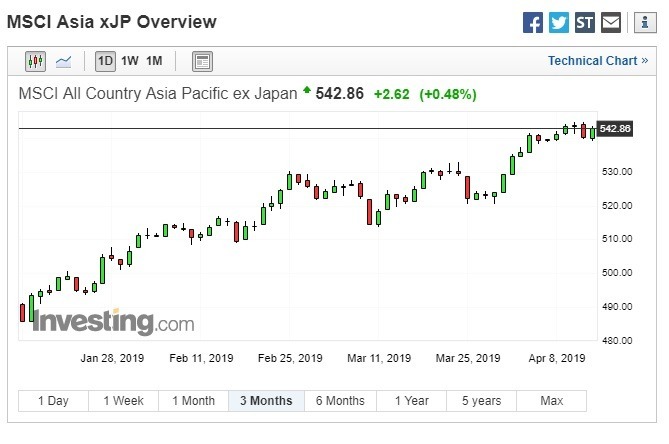Click the Mar 25, 2019 axis label
Image resolution: width=669 pixels, height=444 pixels.
[468, 358]
